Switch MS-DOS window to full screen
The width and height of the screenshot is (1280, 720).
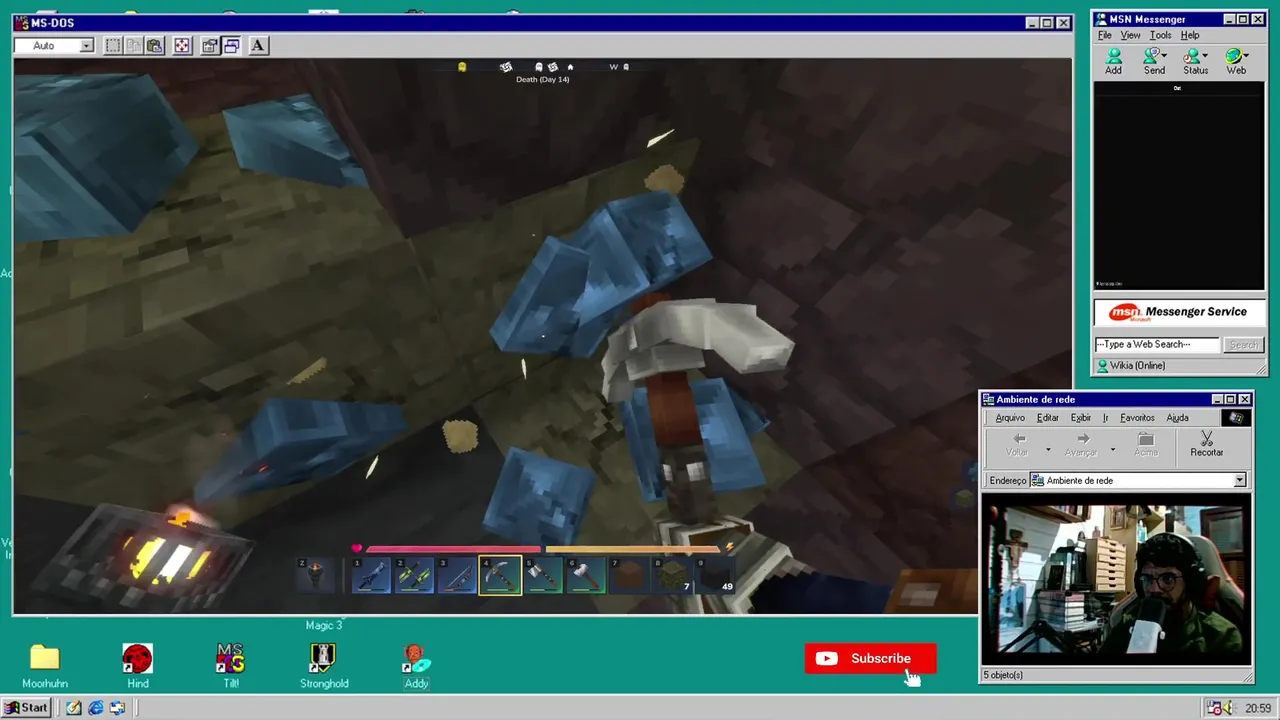coord(182,45)
